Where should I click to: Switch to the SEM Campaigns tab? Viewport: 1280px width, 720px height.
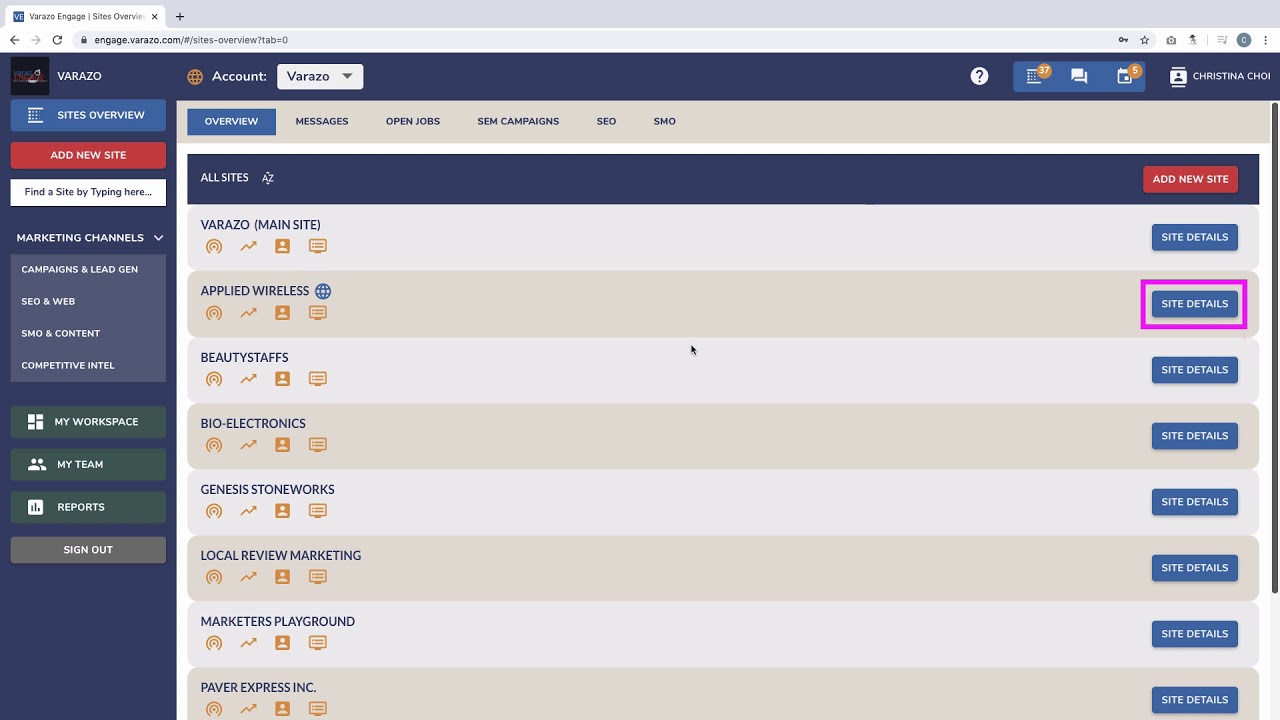click(518, 121)
